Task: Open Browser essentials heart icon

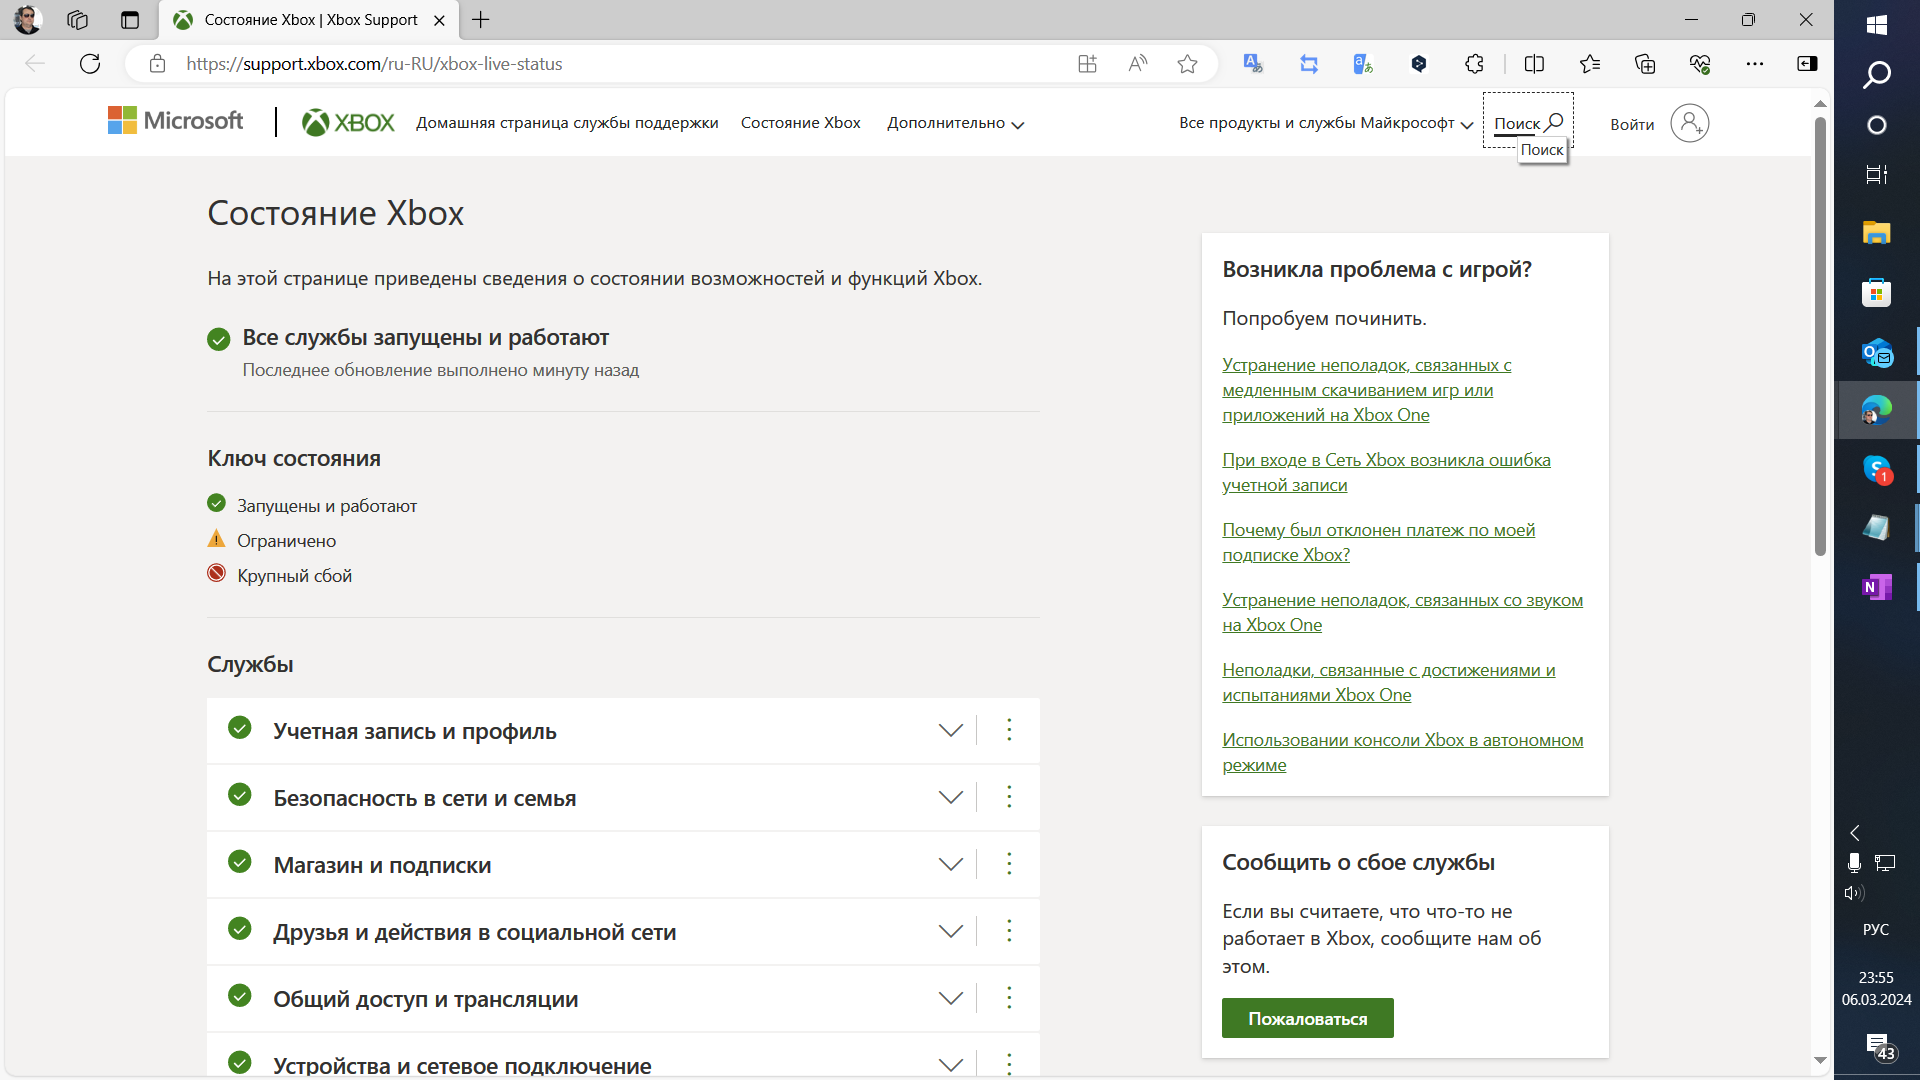Action: click(x=1700, y=64)
